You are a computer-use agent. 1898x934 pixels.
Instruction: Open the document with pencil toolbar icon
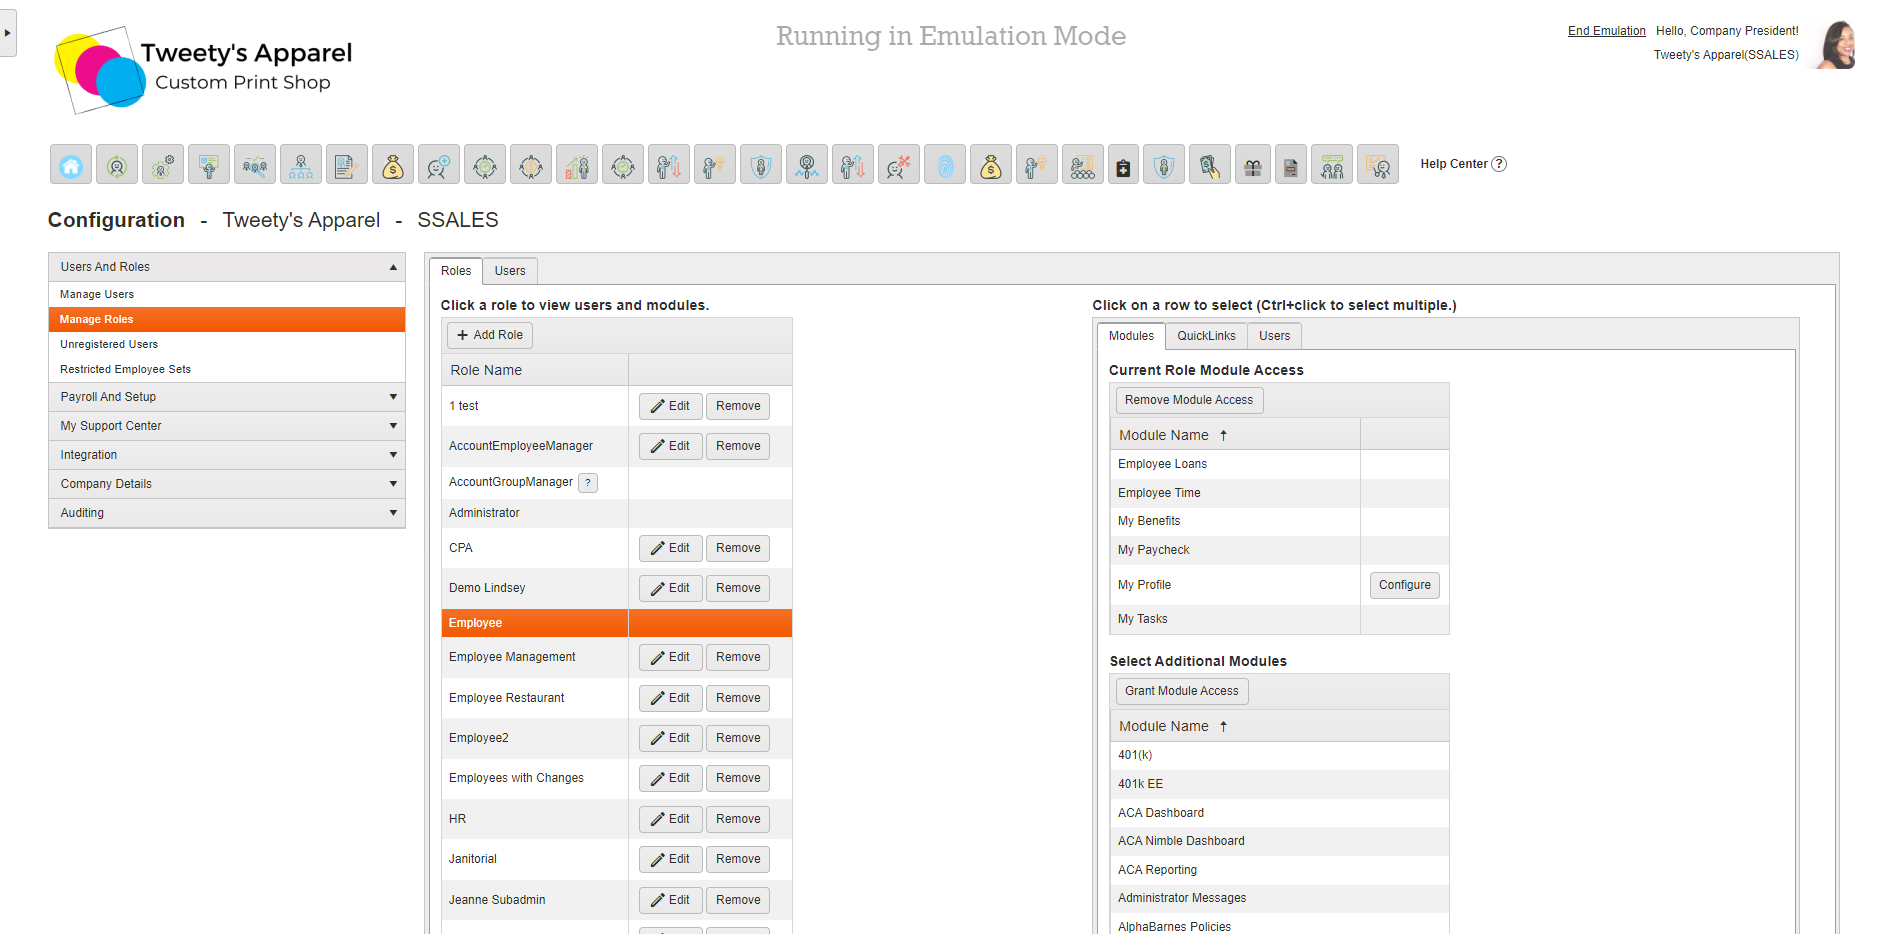coord(347,164)
